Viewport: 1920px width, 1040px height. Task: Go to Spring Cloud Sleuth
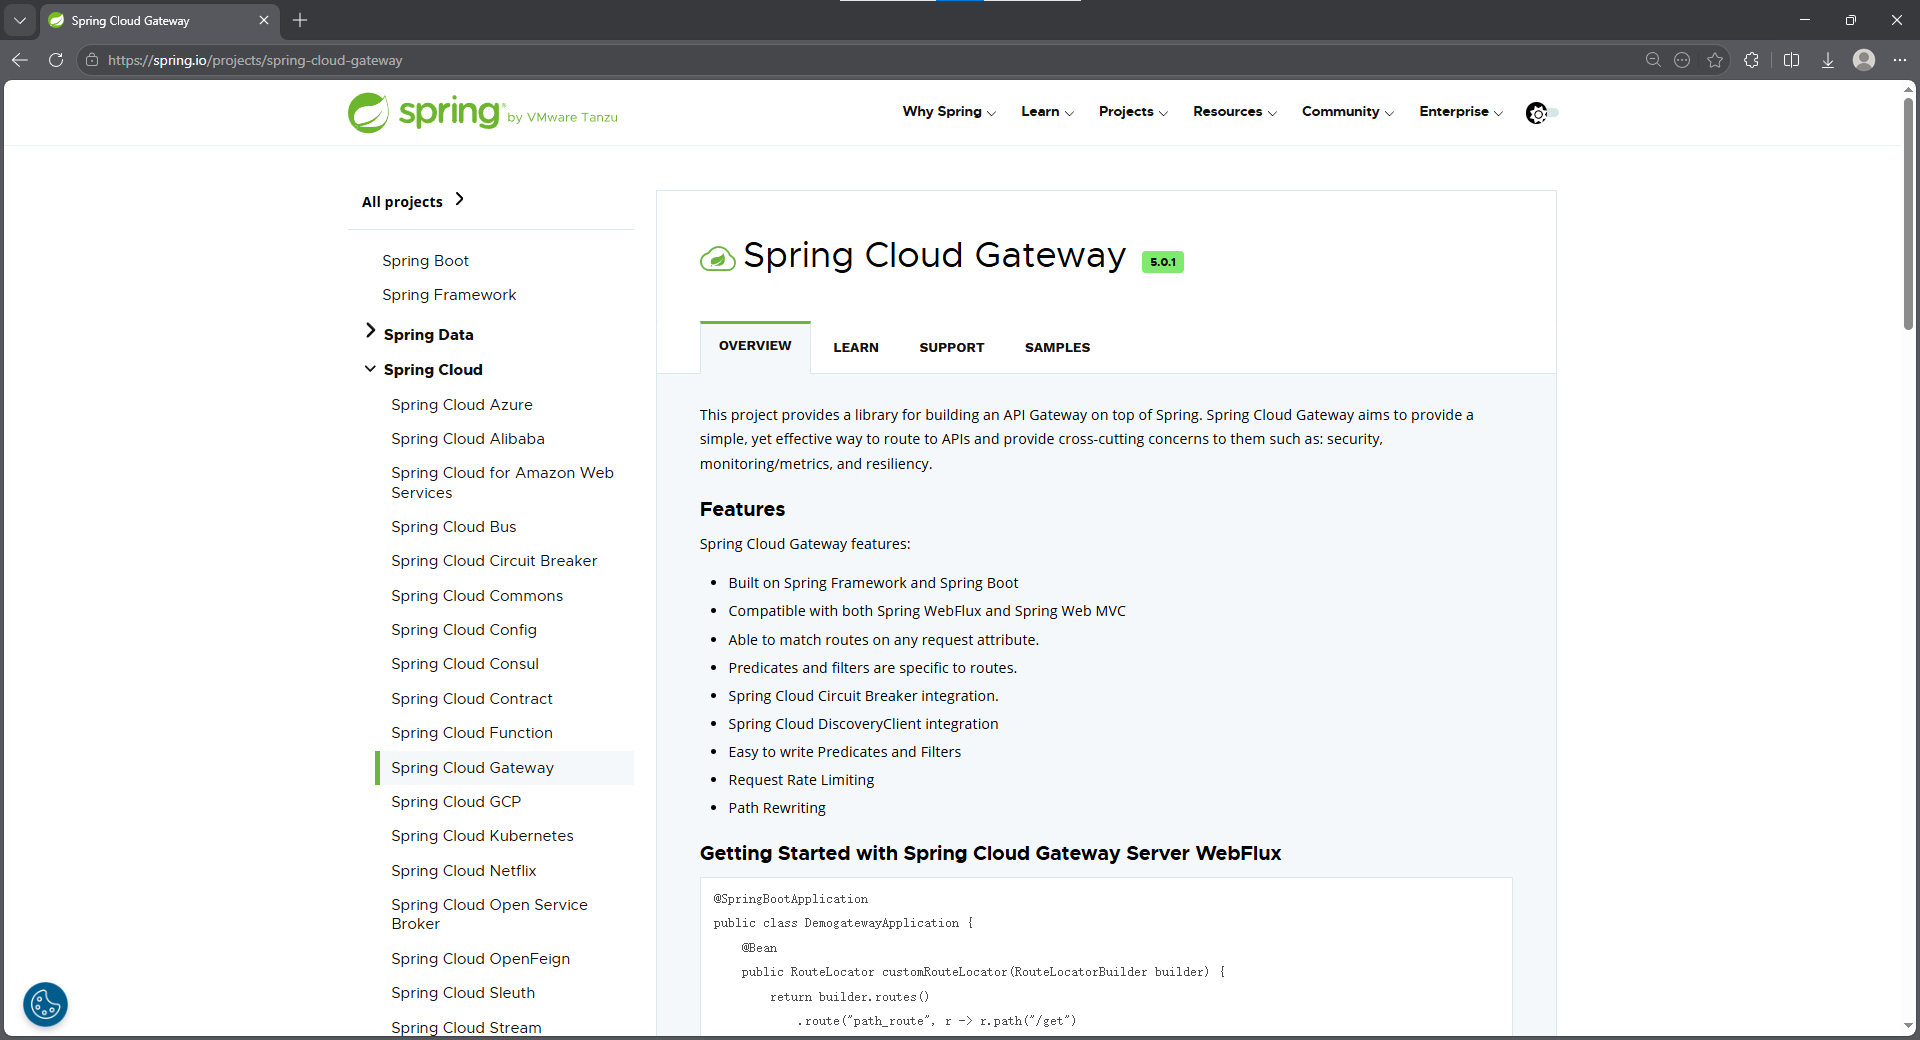[x=463, y=993]
